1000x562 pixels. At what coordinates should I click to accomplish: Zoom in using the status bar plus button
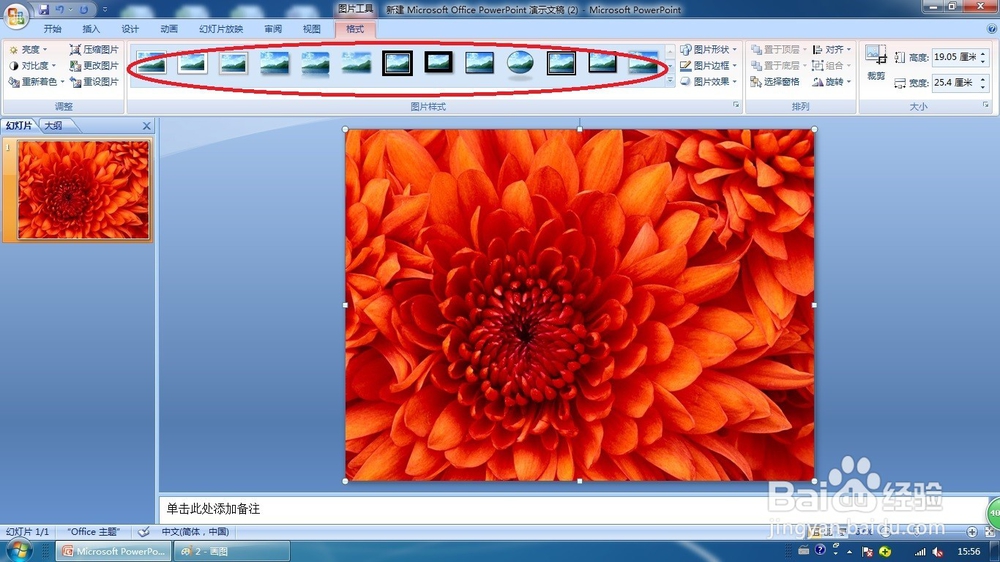[972, 531]
